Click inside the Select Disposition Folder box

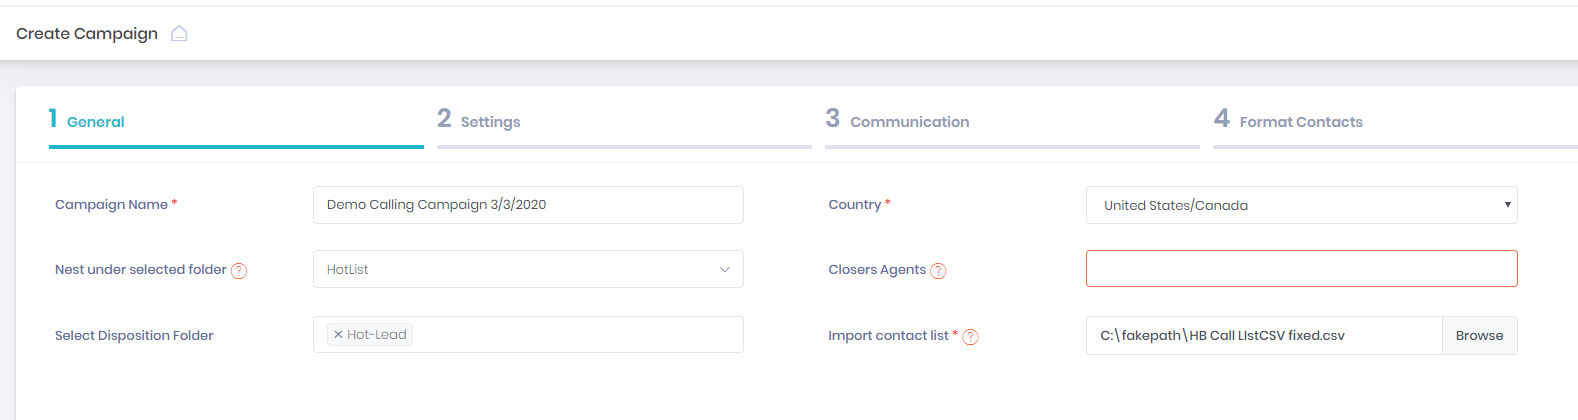[x=528, y=335]
